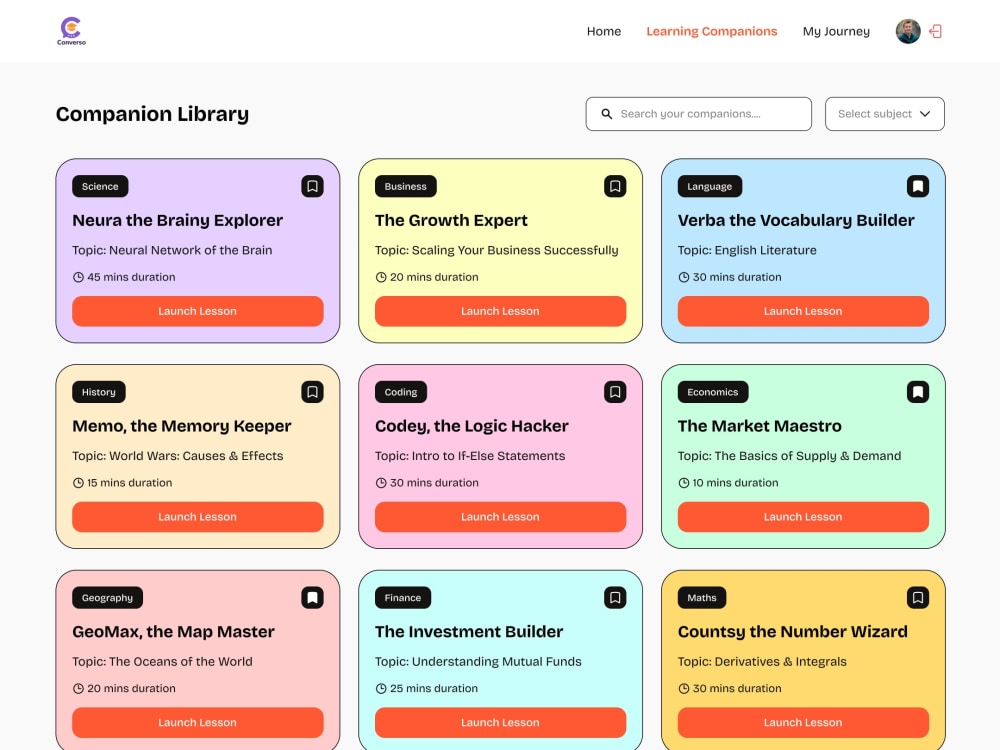Bookmark Memo, the Memory Keeper

(312, 392)
